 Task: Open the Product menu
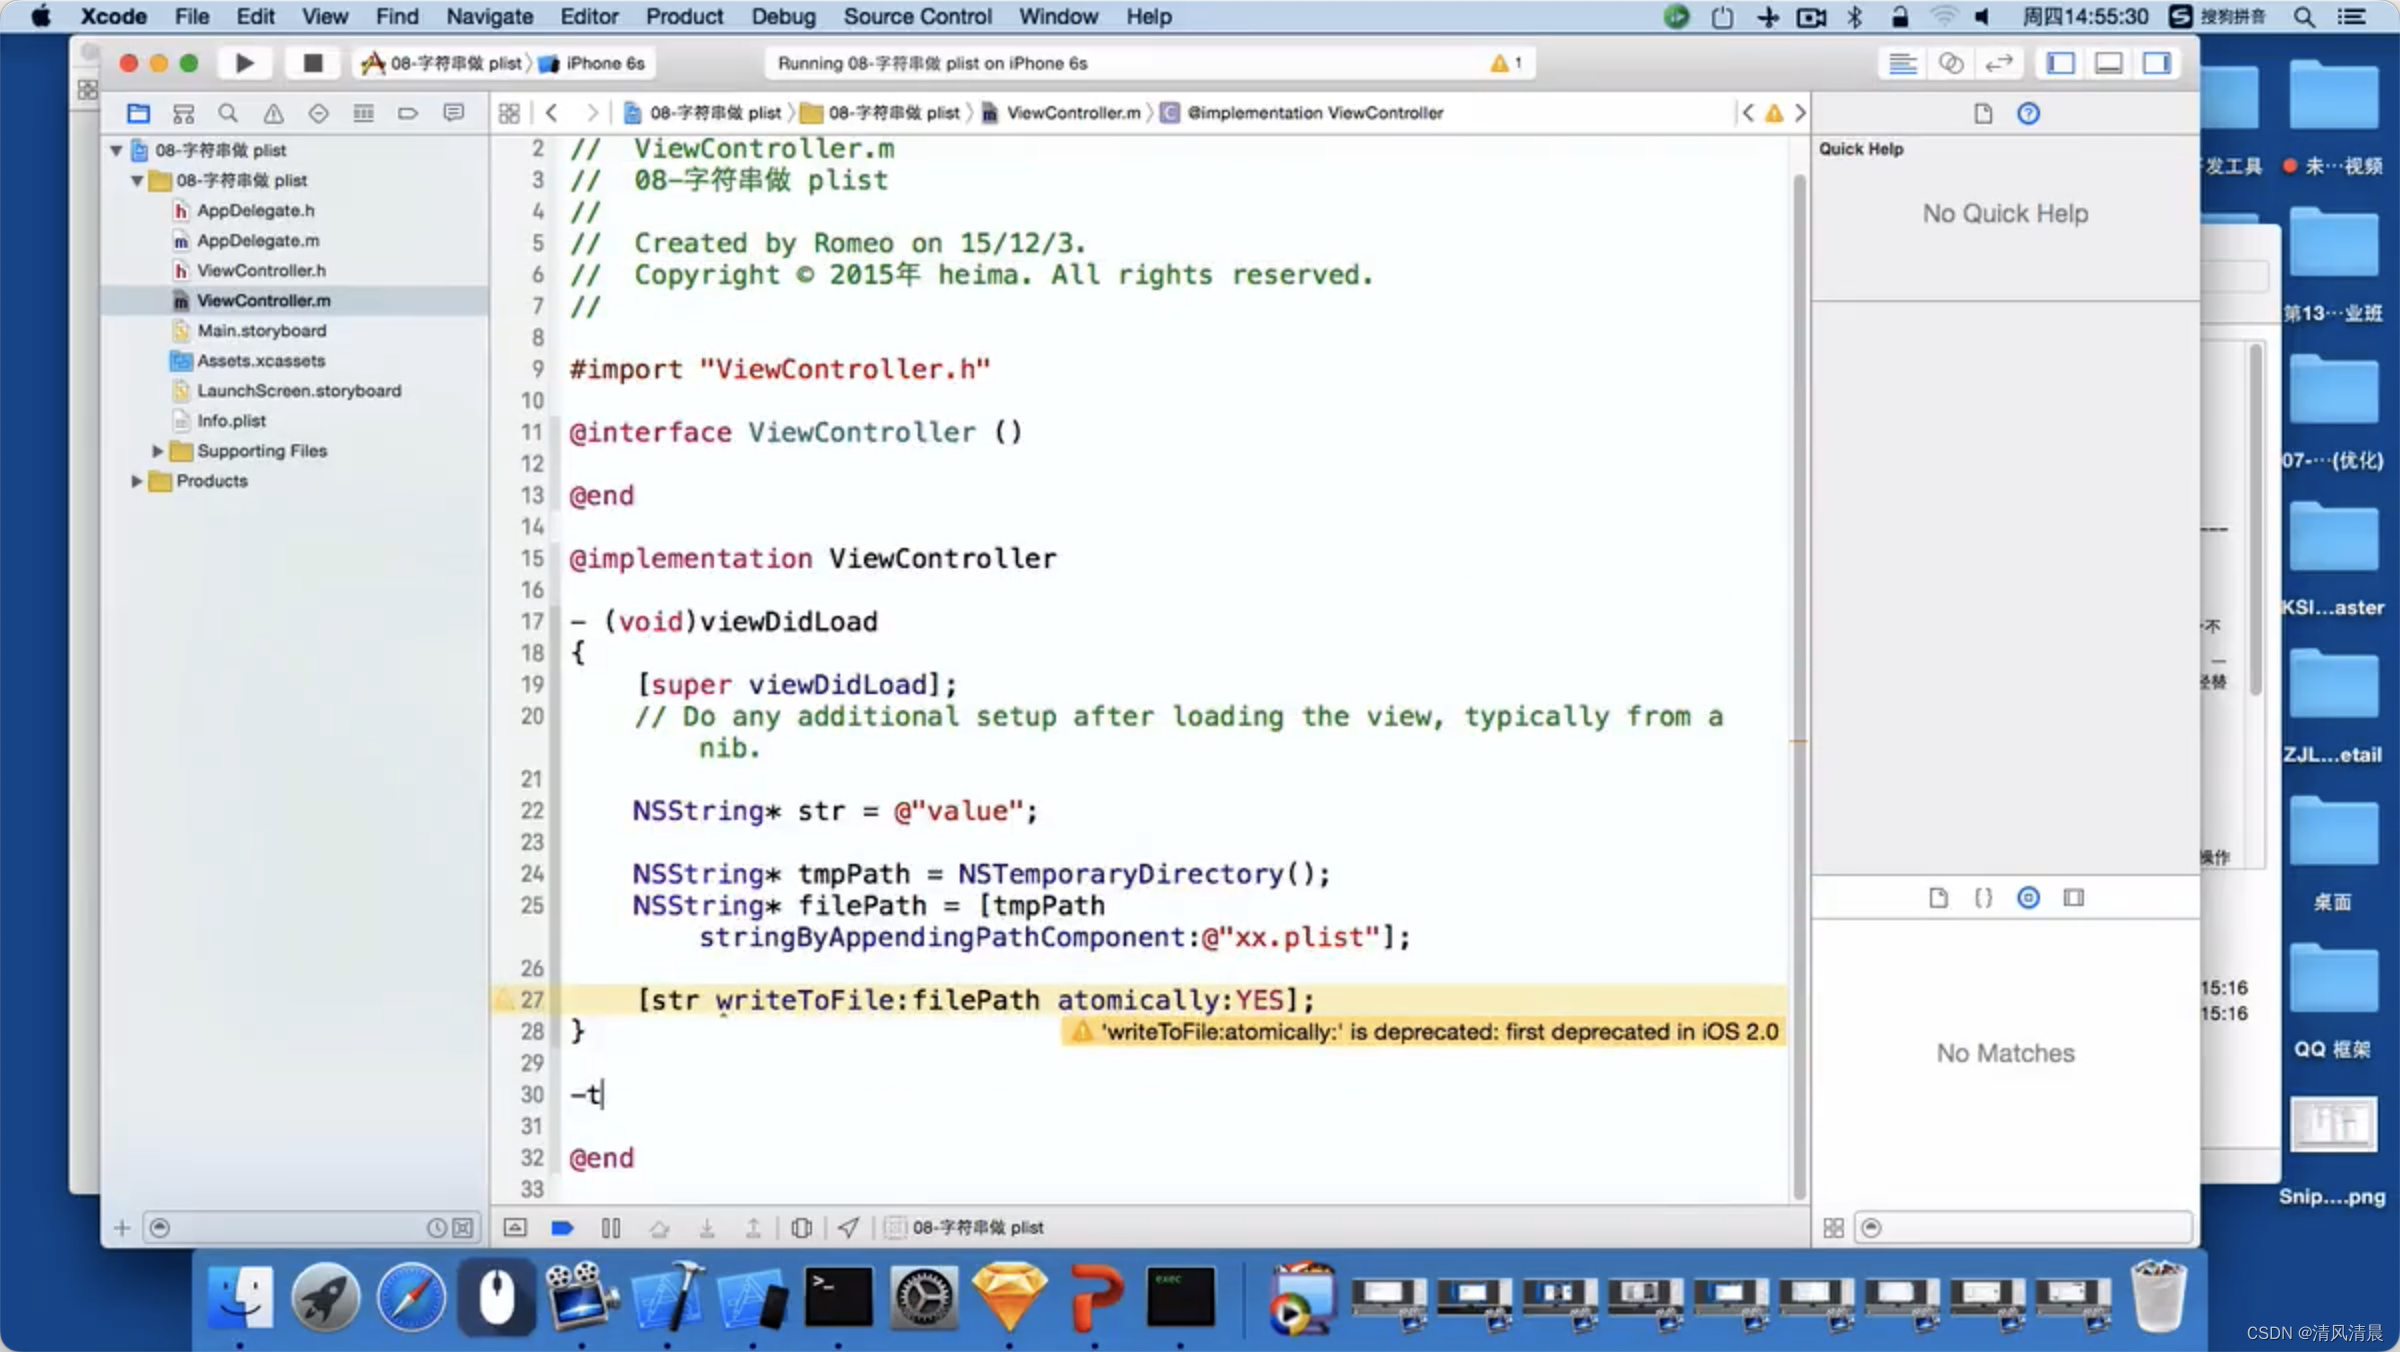684,16
